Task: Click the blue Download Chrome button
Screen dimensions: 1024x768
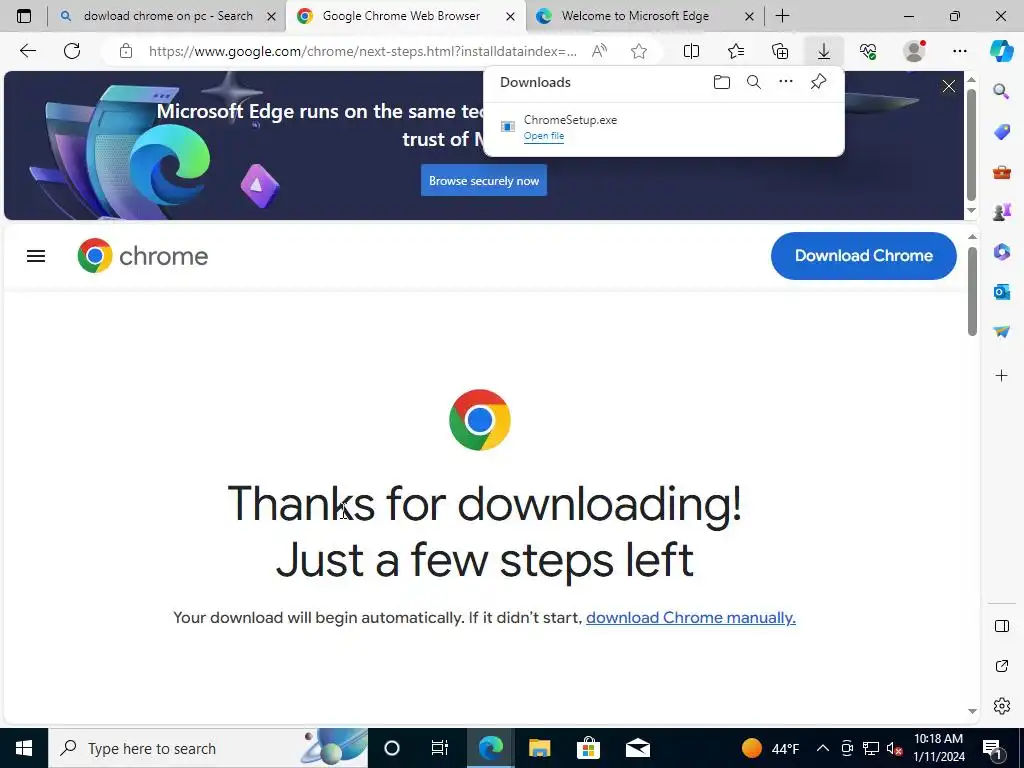Action: point(863,256)
